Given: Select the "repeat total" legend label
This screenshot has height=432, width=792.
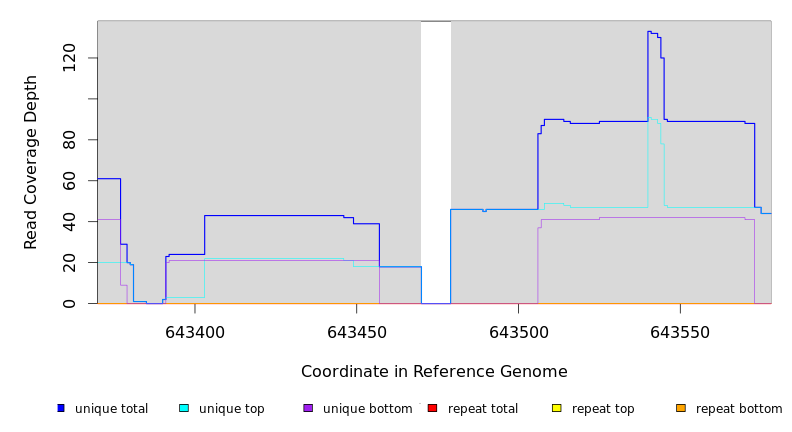Looking at the screenshot, I should (x=483, y=409).
